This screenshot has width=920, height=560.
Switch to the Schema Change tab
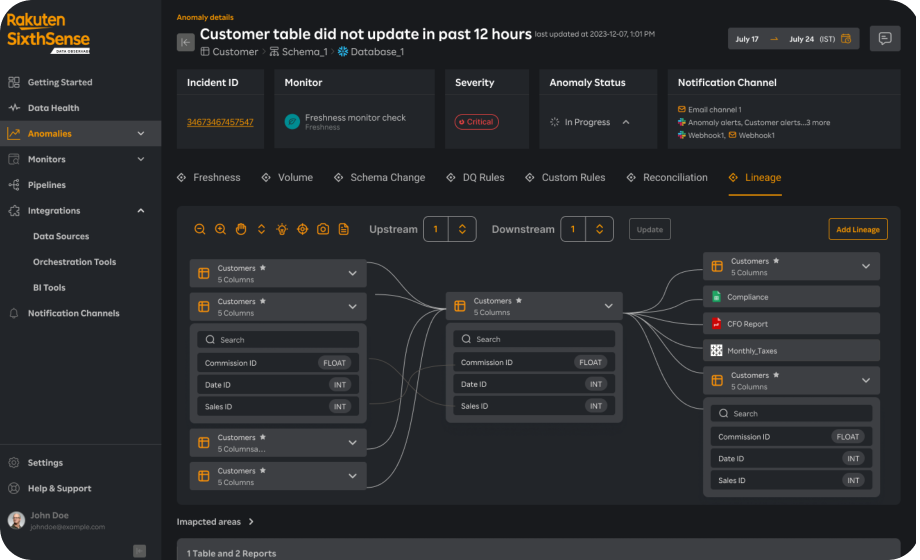(x=380, y=178)
